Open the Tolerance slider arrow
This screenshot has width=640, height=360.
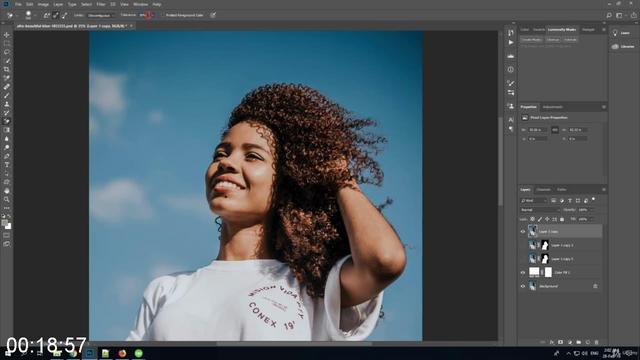coord(153,15)
